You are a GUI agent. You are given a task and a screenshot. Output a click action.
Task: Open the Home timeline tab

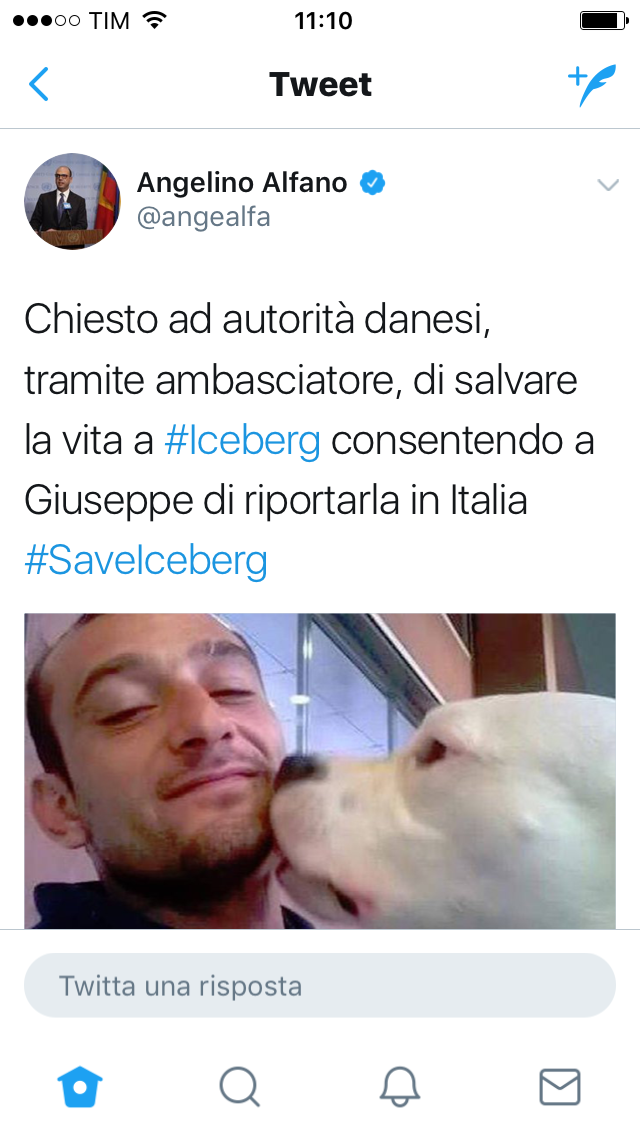pyautogui.click(x=80, y=1087)
